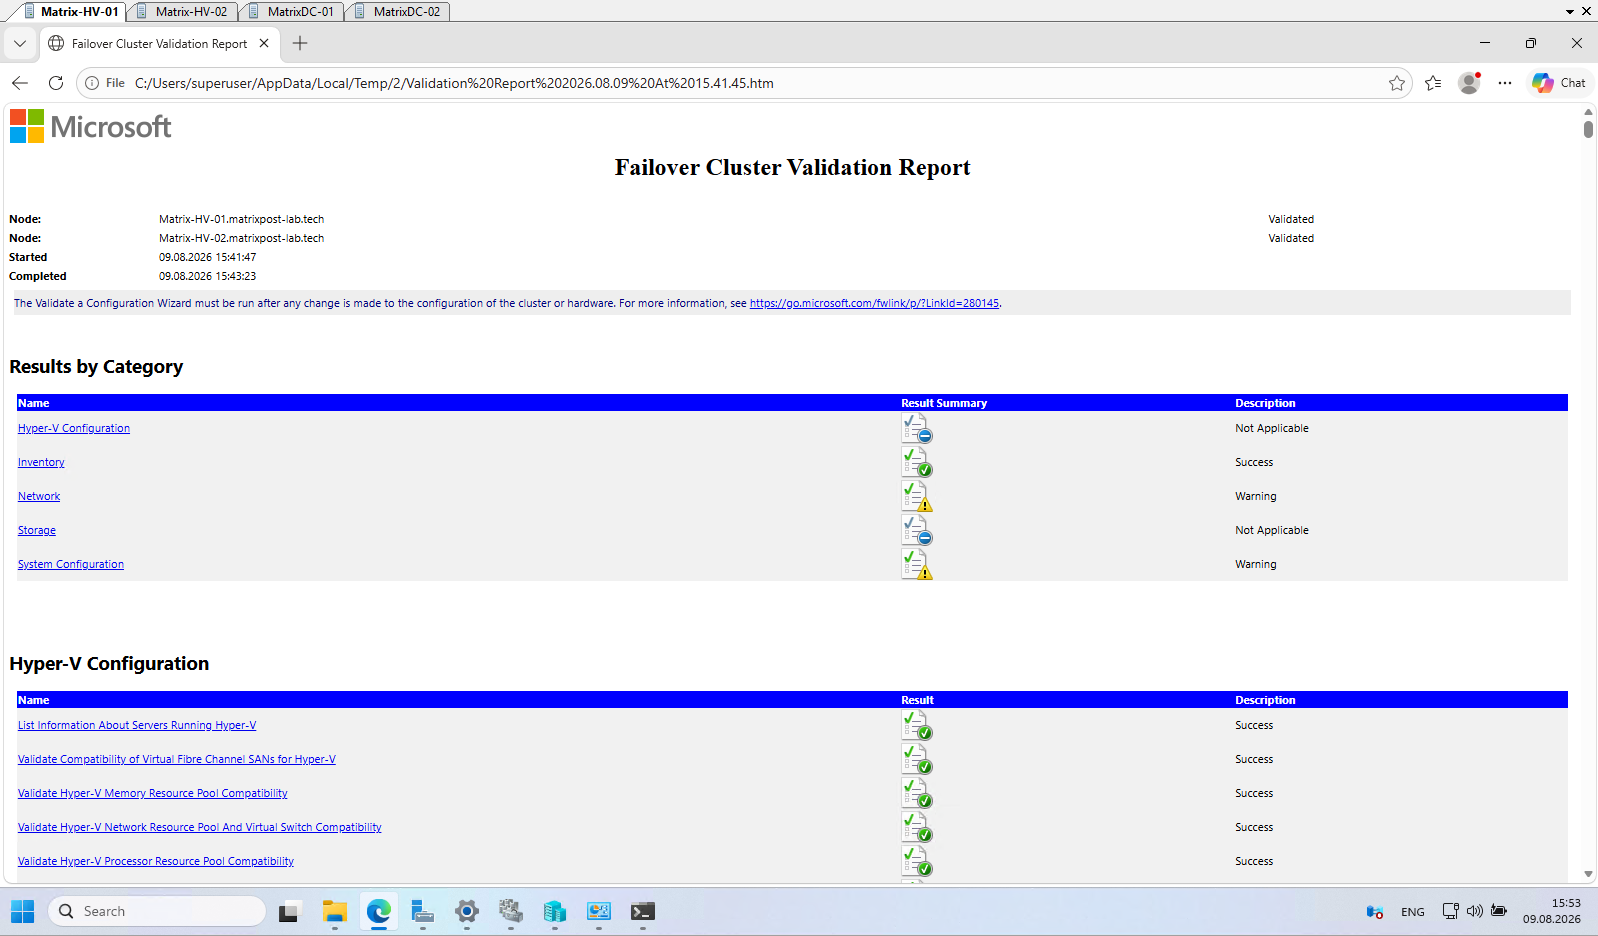Open clock showing 15:53 in tray
Viewport: 1598px width, 936px height.
(1552, 911)
